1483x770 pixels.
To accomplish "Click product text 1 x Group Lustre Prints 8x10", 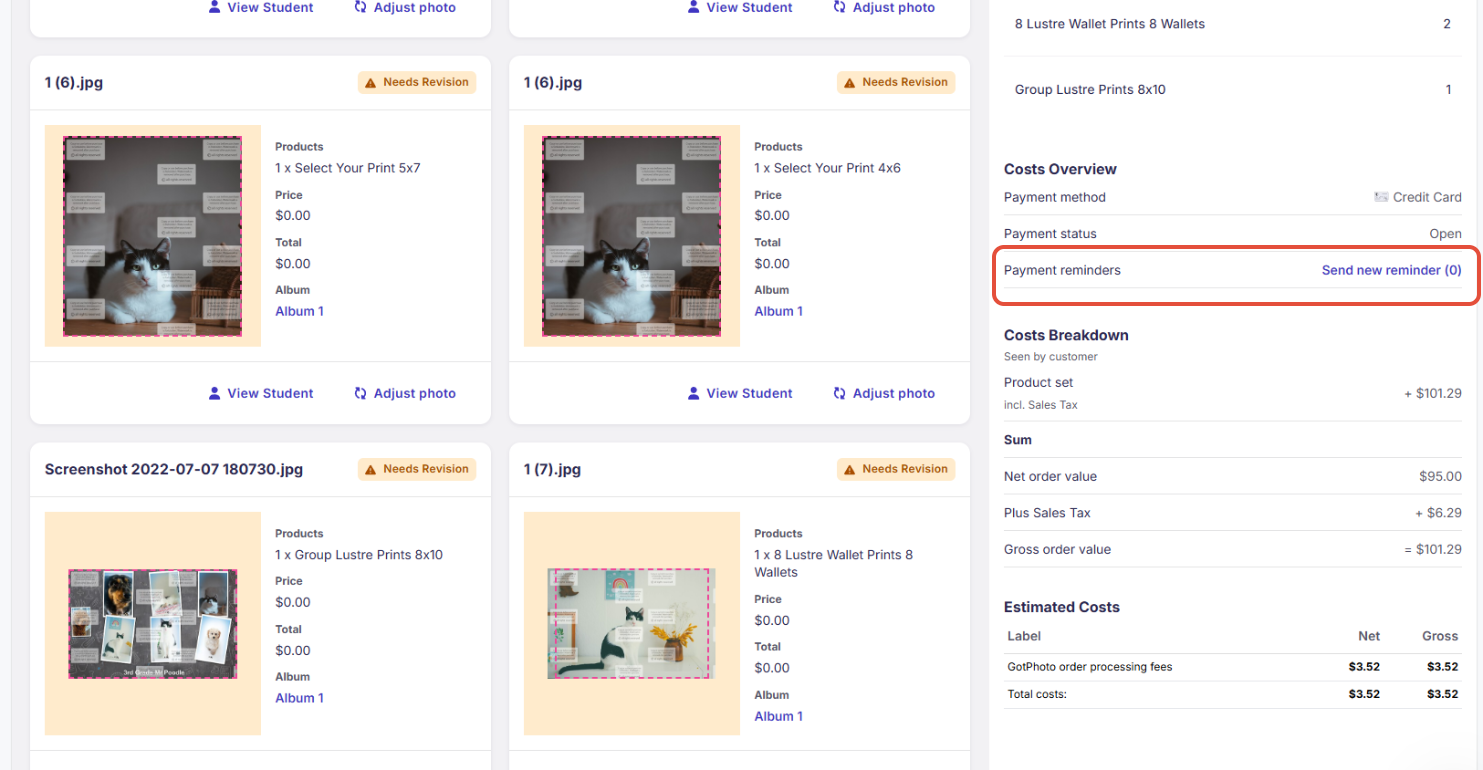I will (x=359, y=555).
